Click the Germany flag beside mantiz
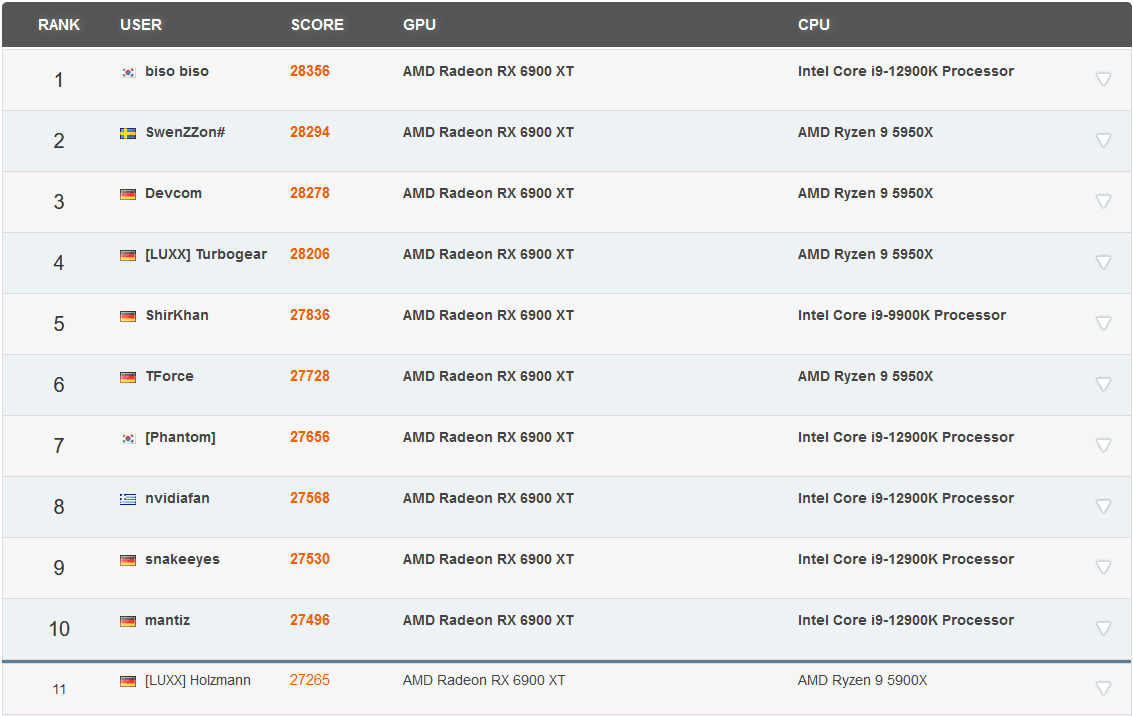The height and width of the screenshot is (716, 1133). (128, 621)
